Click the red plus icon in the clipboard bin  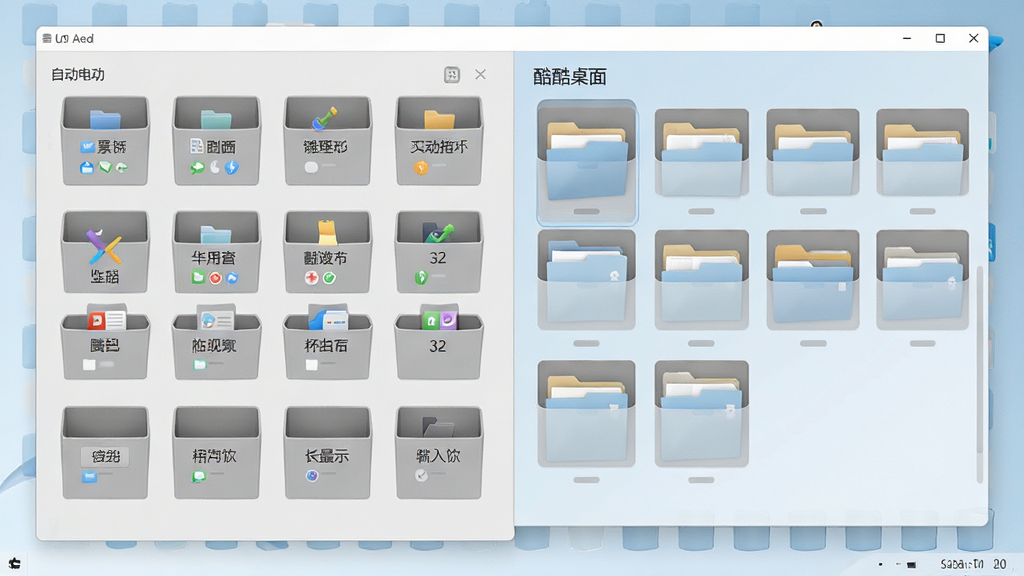point(312,278)
